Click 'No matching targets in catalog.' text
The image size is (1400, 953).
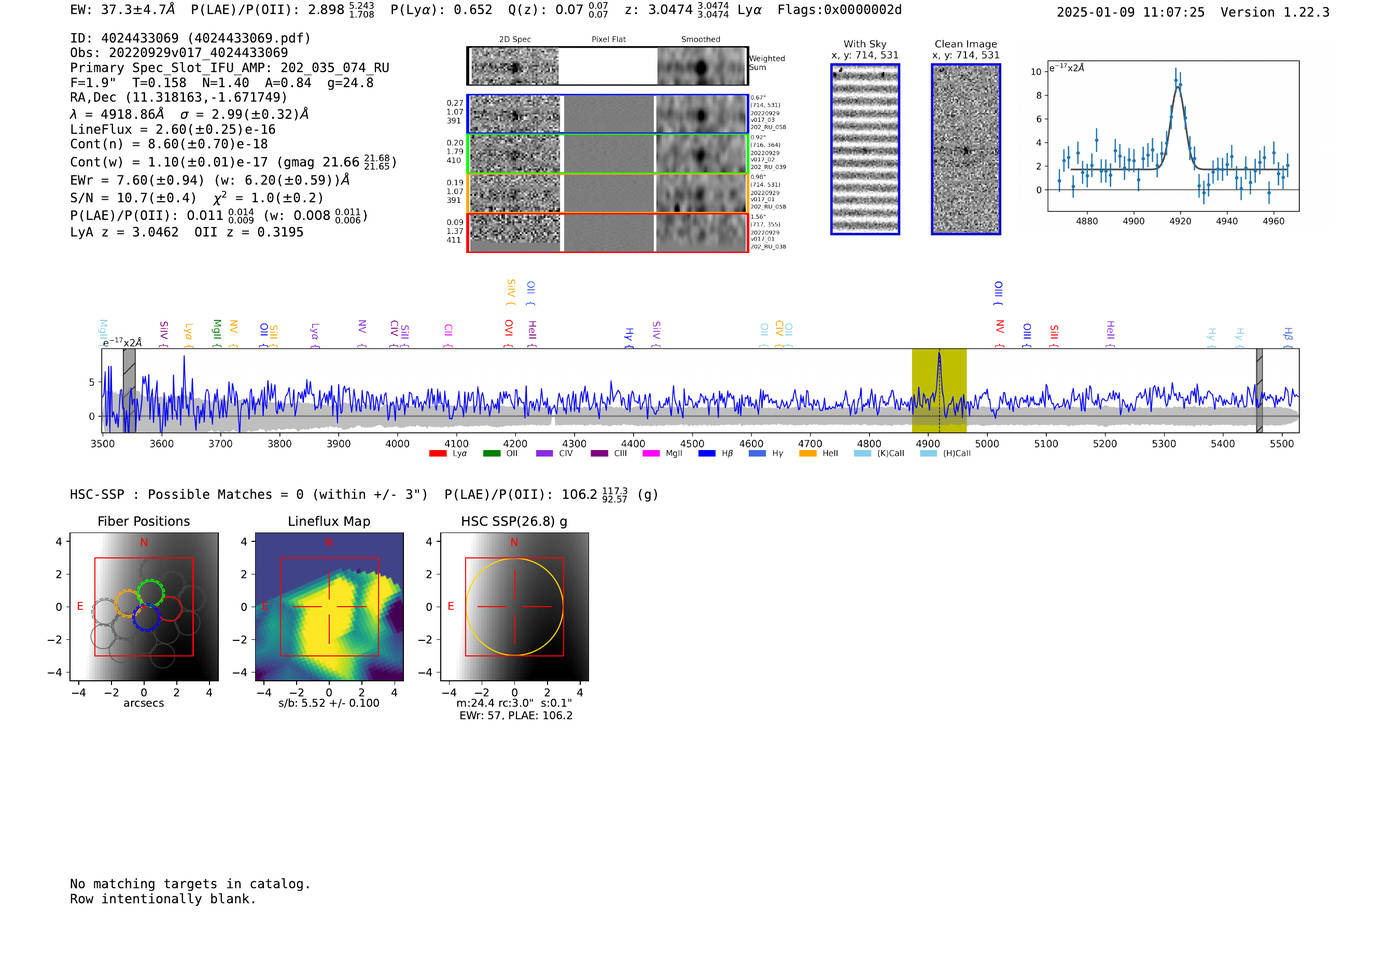(190, 884)
